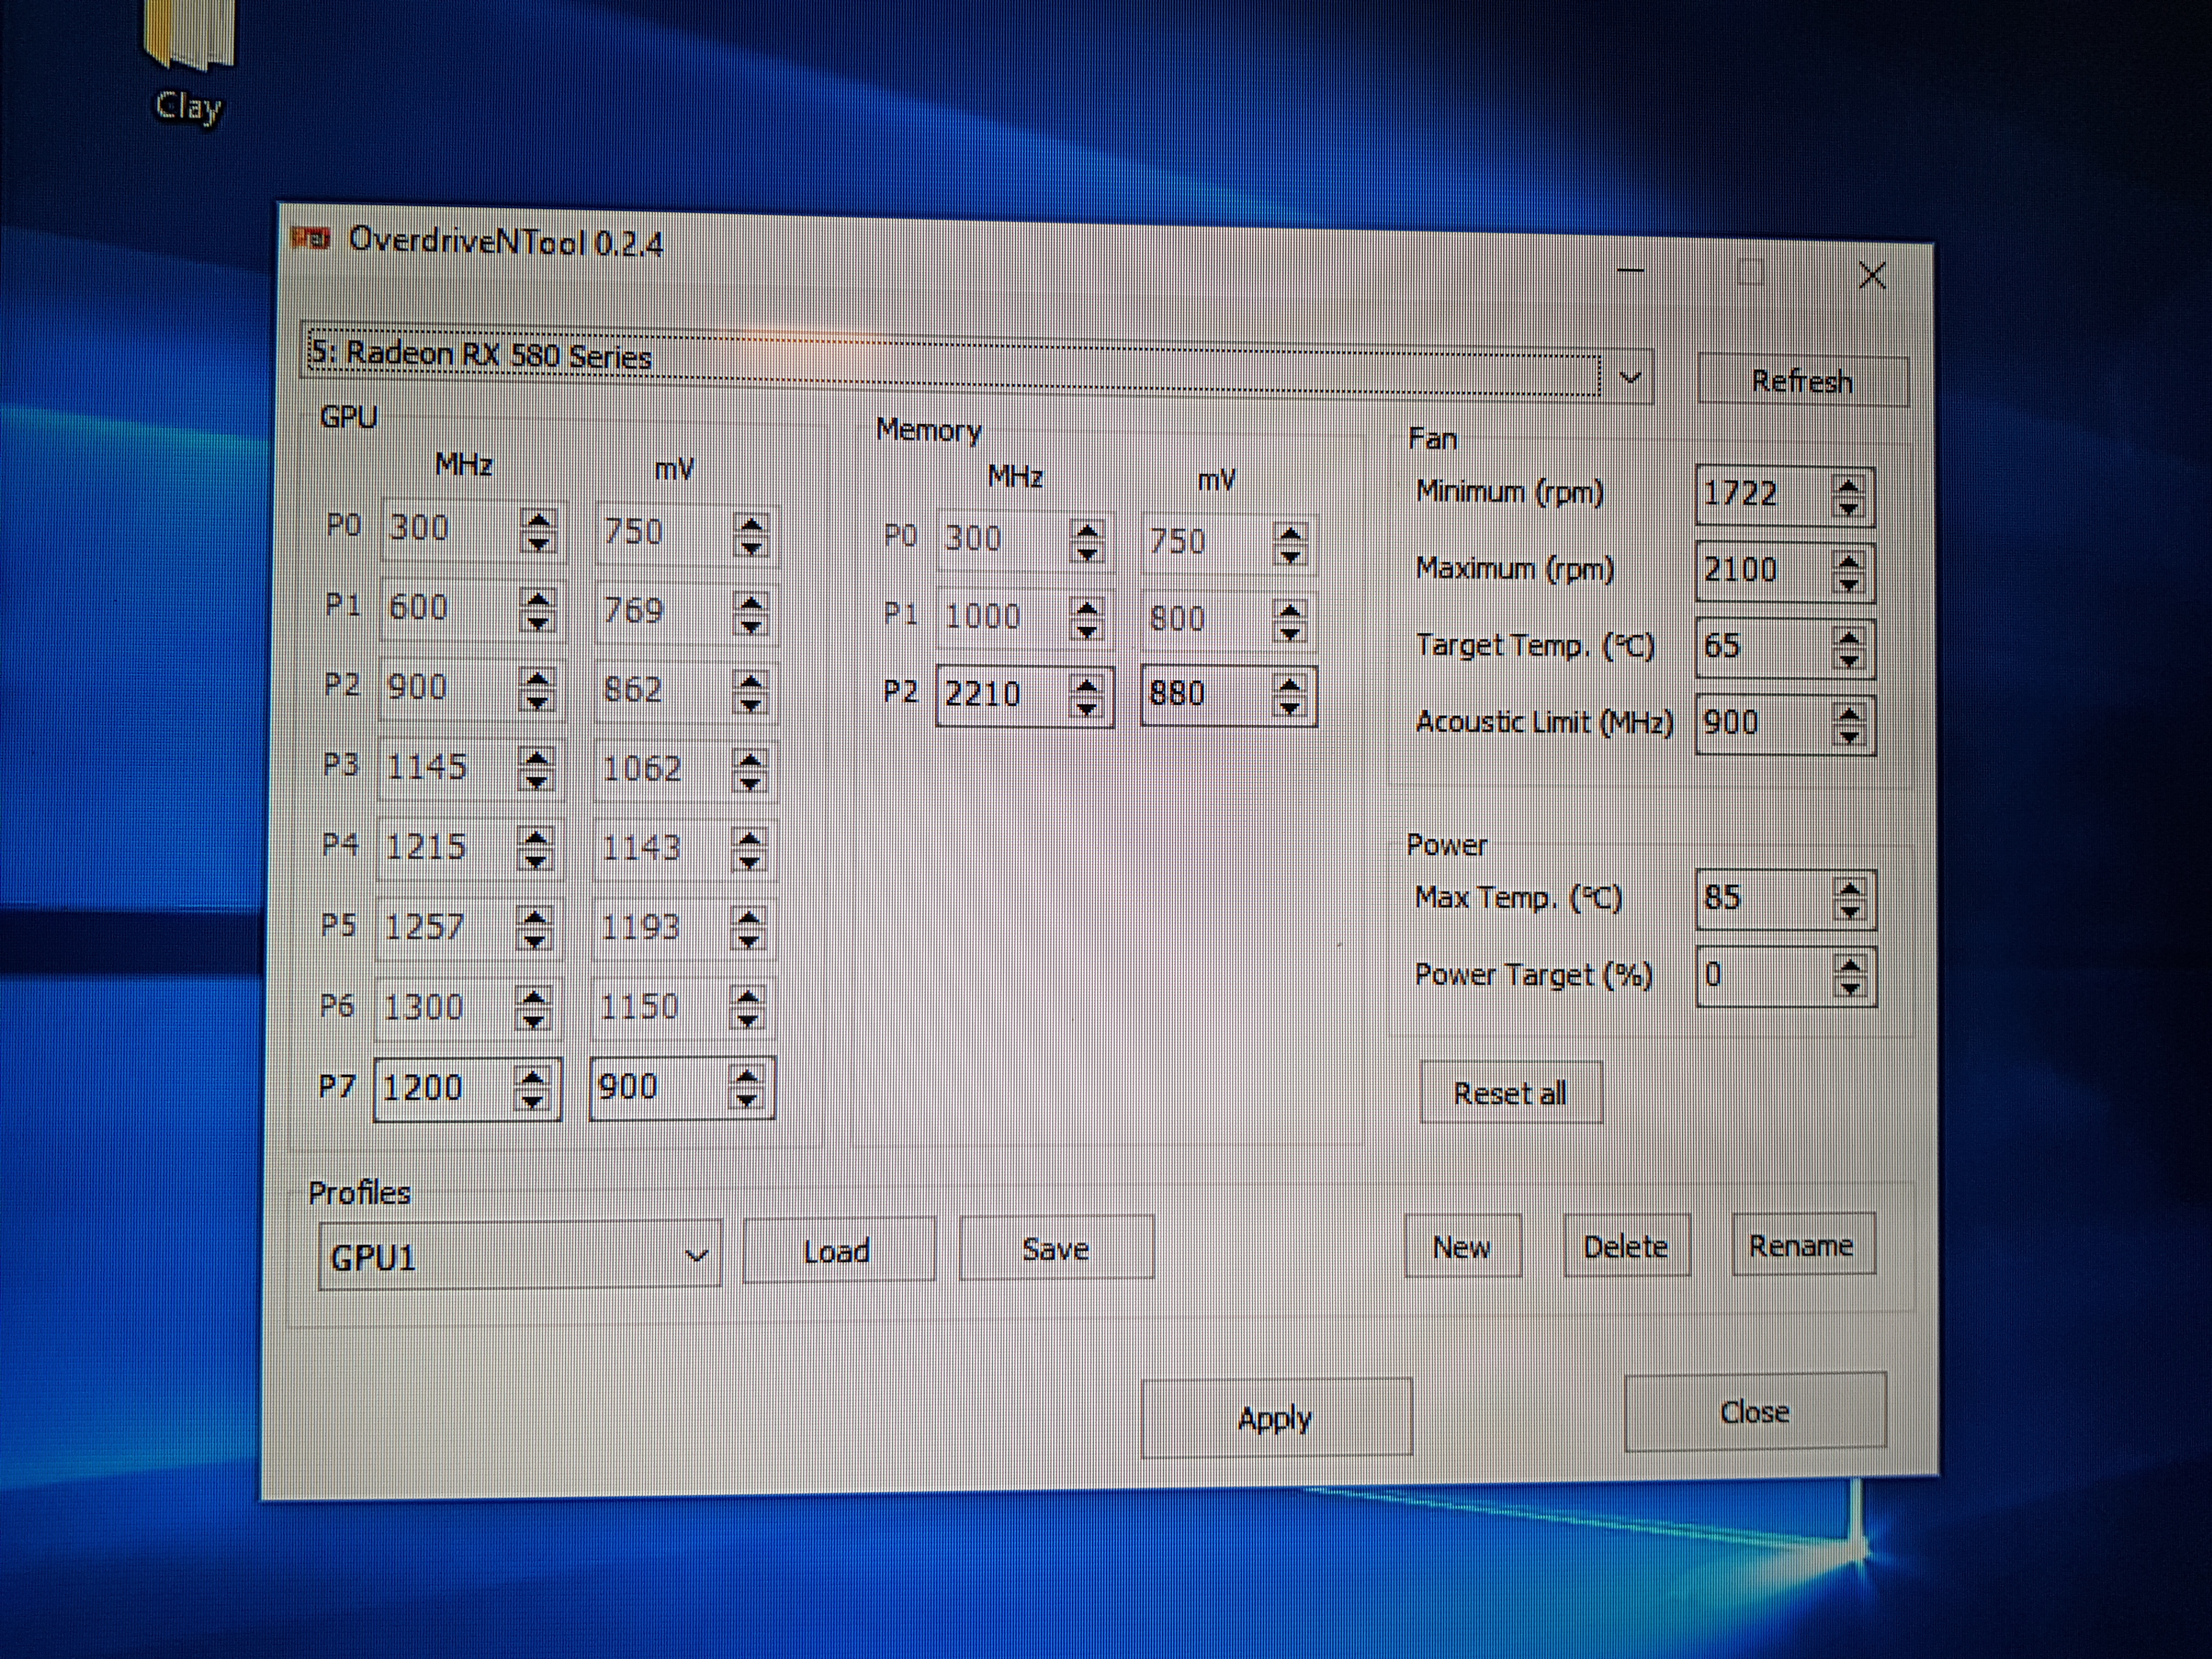Adjust the GPU P7 mV 900 stepper
This screenshot has width=2212, height=1659.
[x=746, y=1088]
